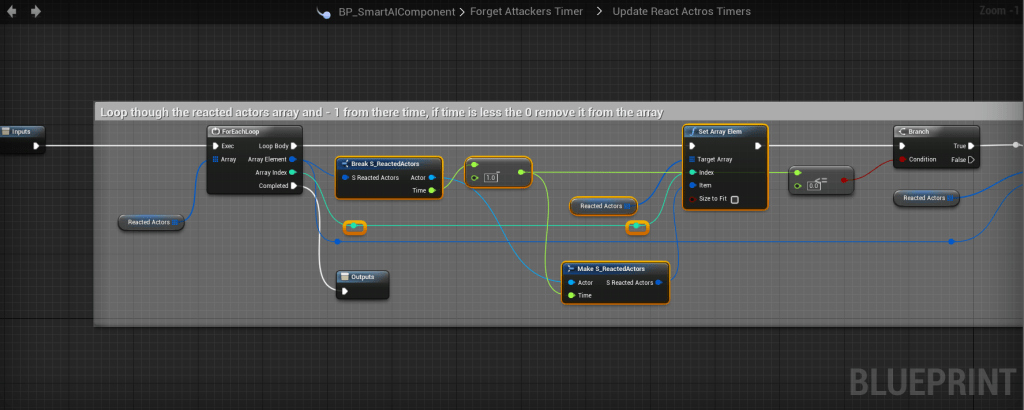Click the Break S_ReactedActors node icon
The height and width of the screenshot is (410, 1024).
tap(345, 163)
